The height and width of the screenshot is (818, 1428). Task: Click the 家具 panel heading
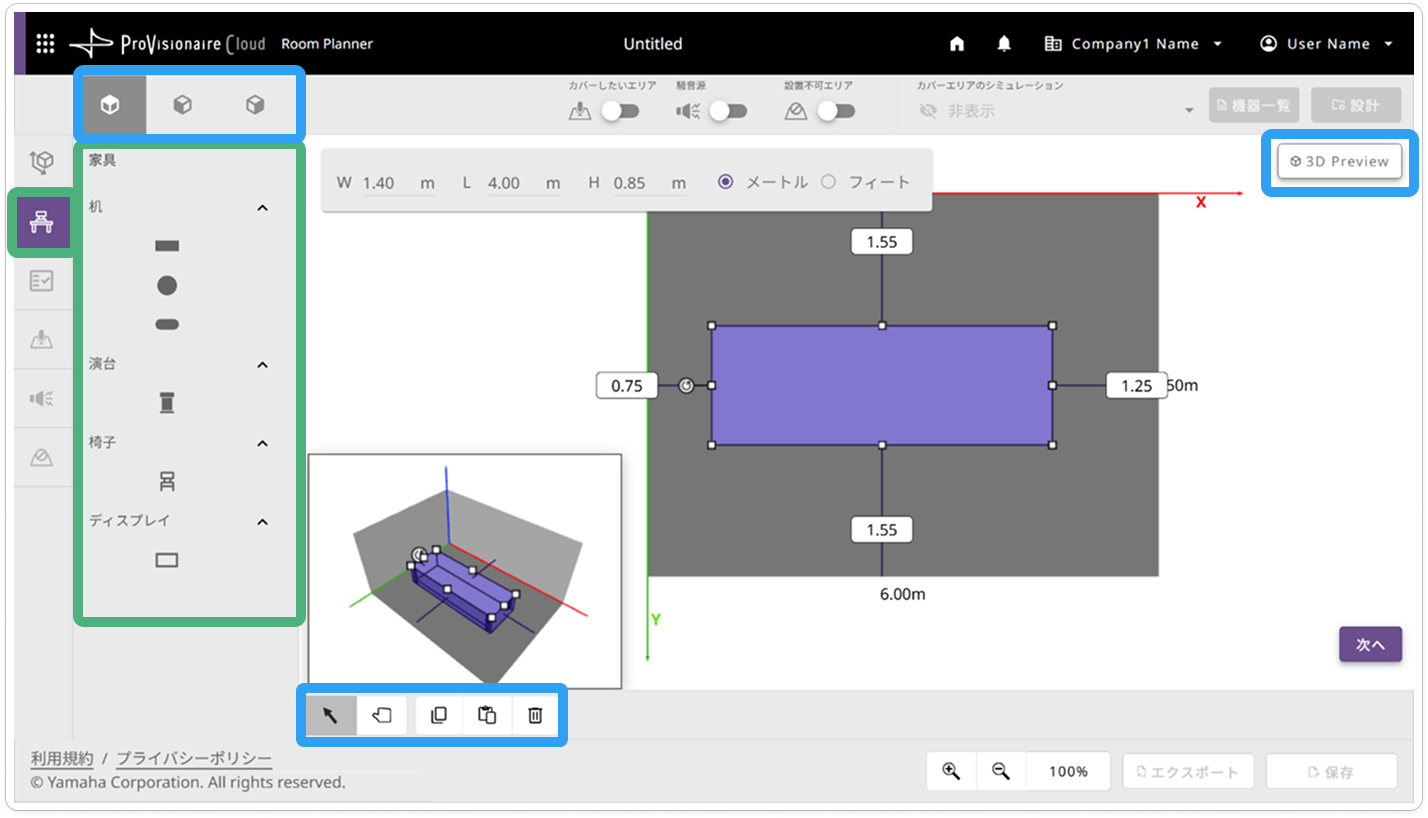pos(102,159)
